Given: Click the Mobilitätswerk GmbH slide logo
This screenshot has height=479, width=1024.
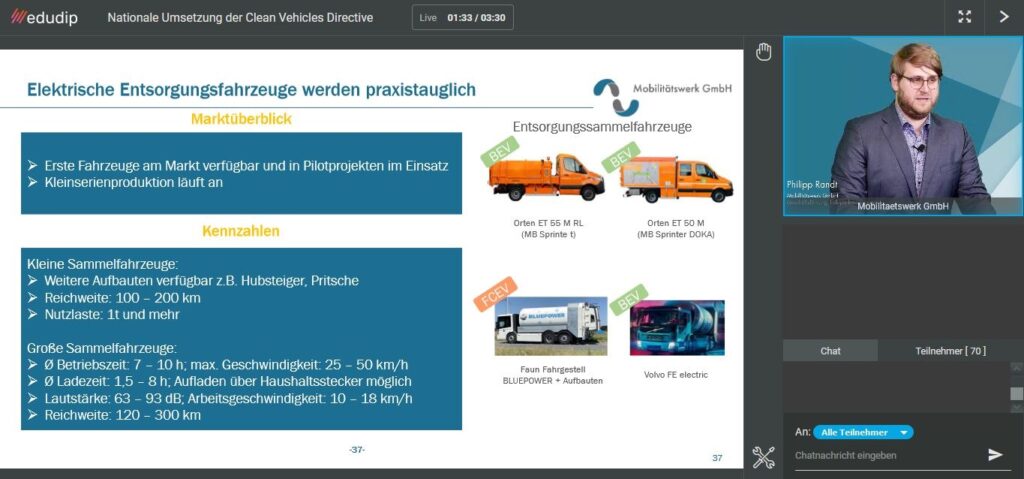Looking at the screenshot, I should click(x=662, y=97).
